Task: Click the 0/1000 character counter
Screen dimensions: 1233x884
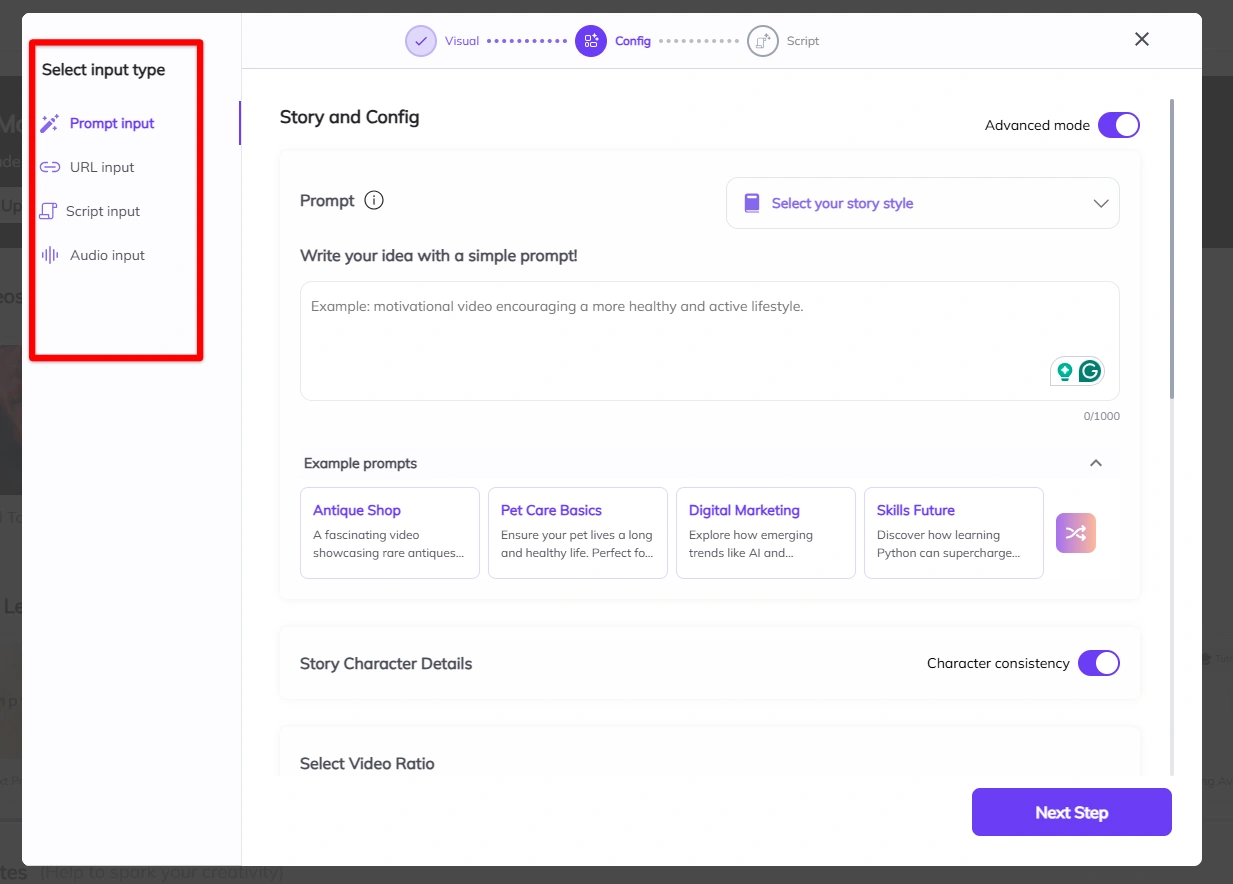Action: (1101, 416)
